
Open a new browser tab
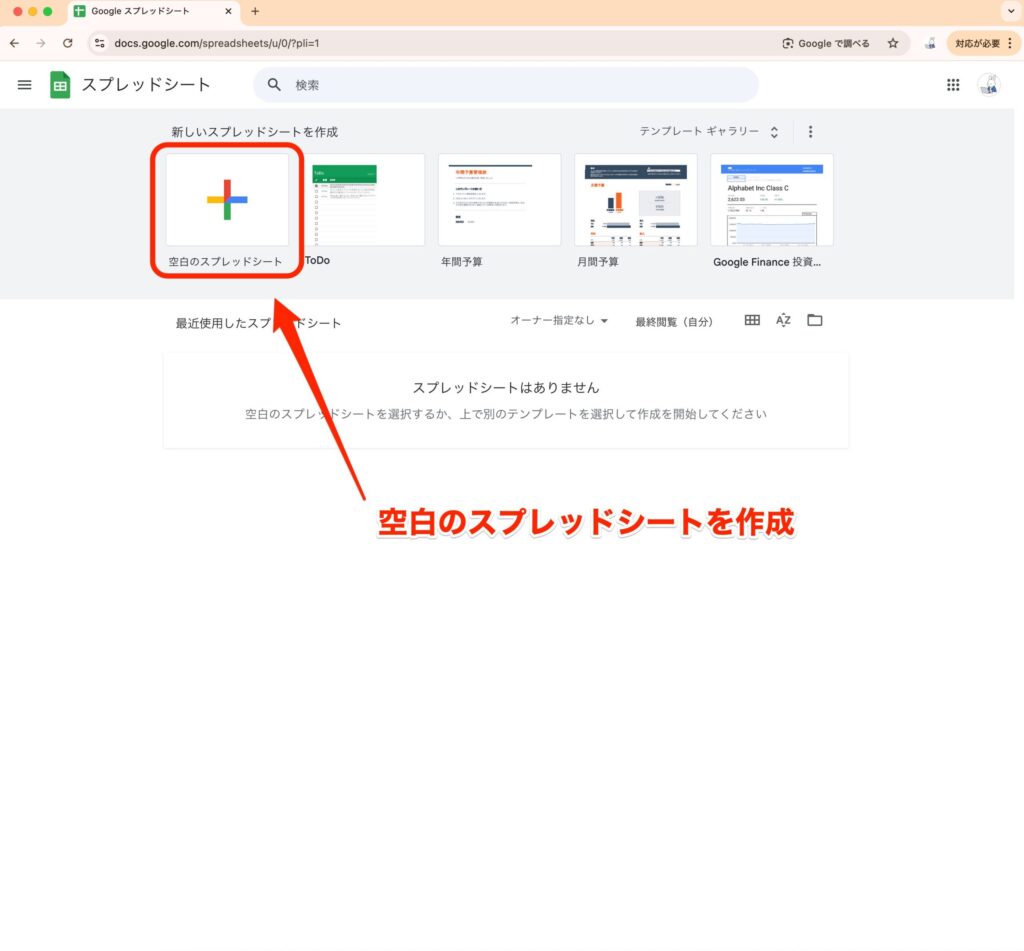click(x=255, y=11)
